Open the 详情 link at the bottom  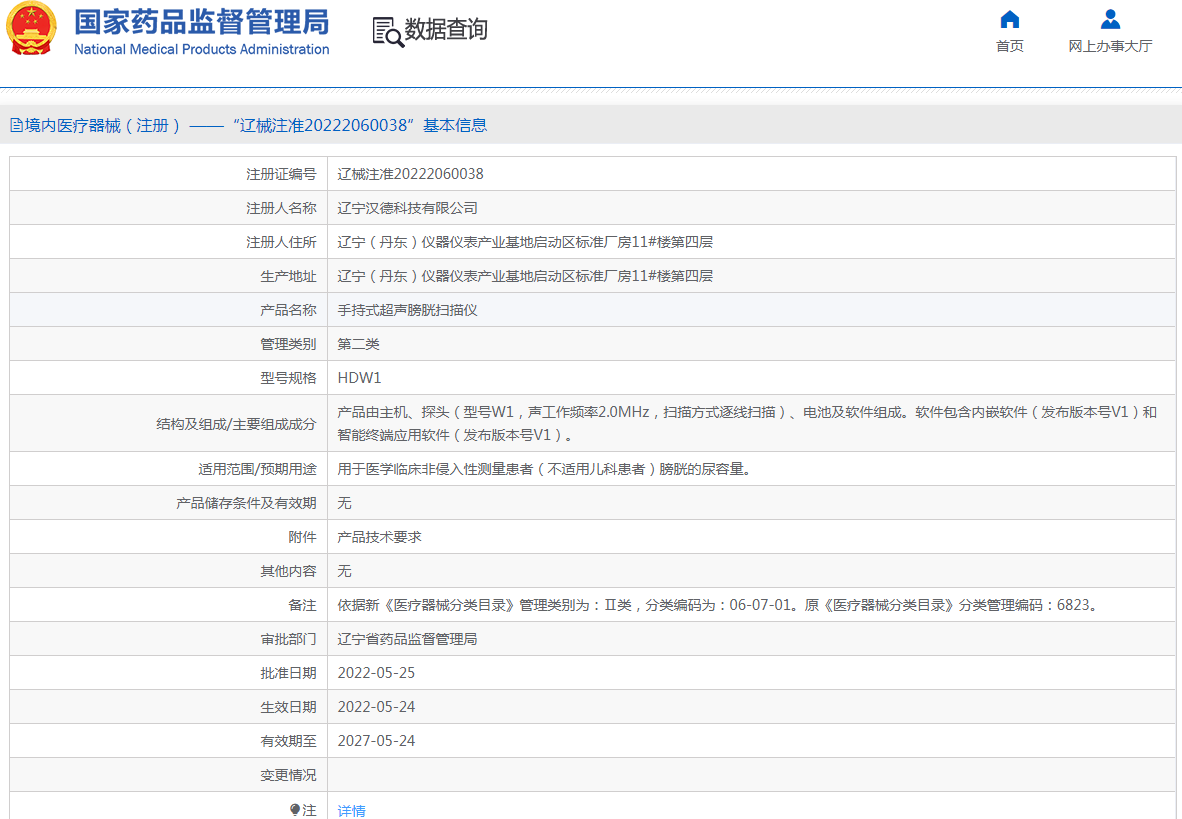(352, 811)
